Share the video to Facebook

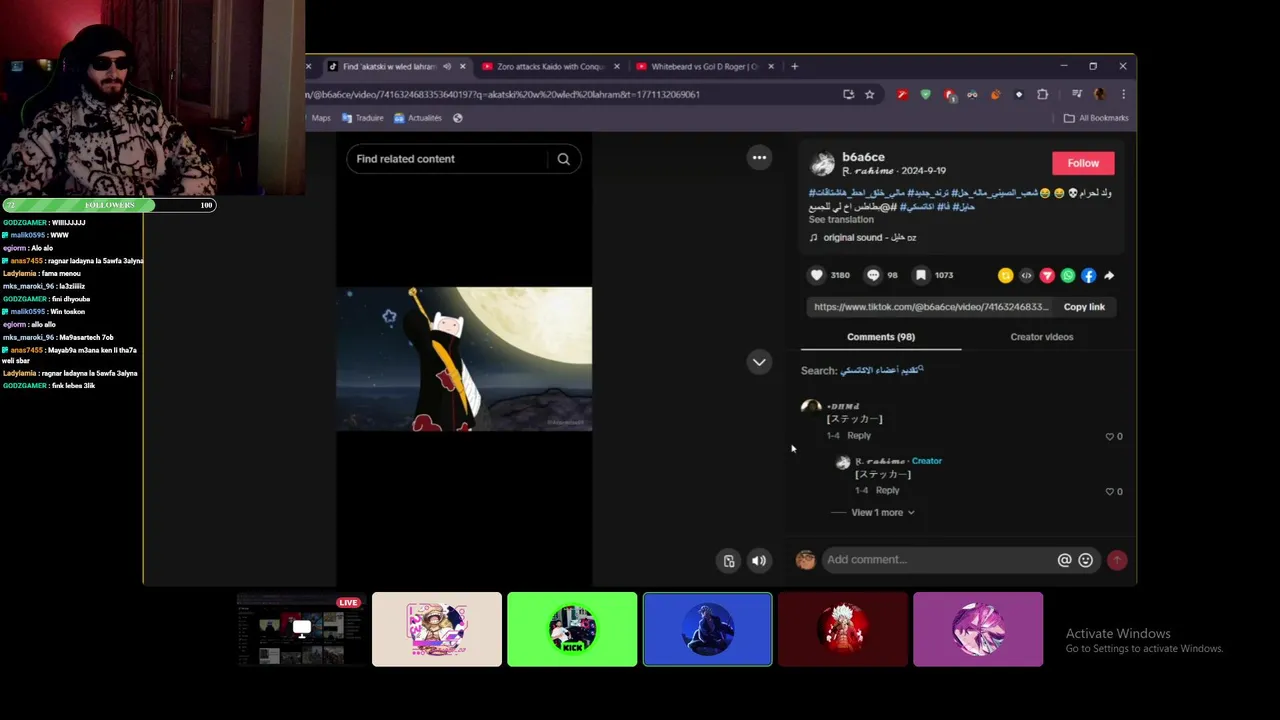(x=1088, y=275)
